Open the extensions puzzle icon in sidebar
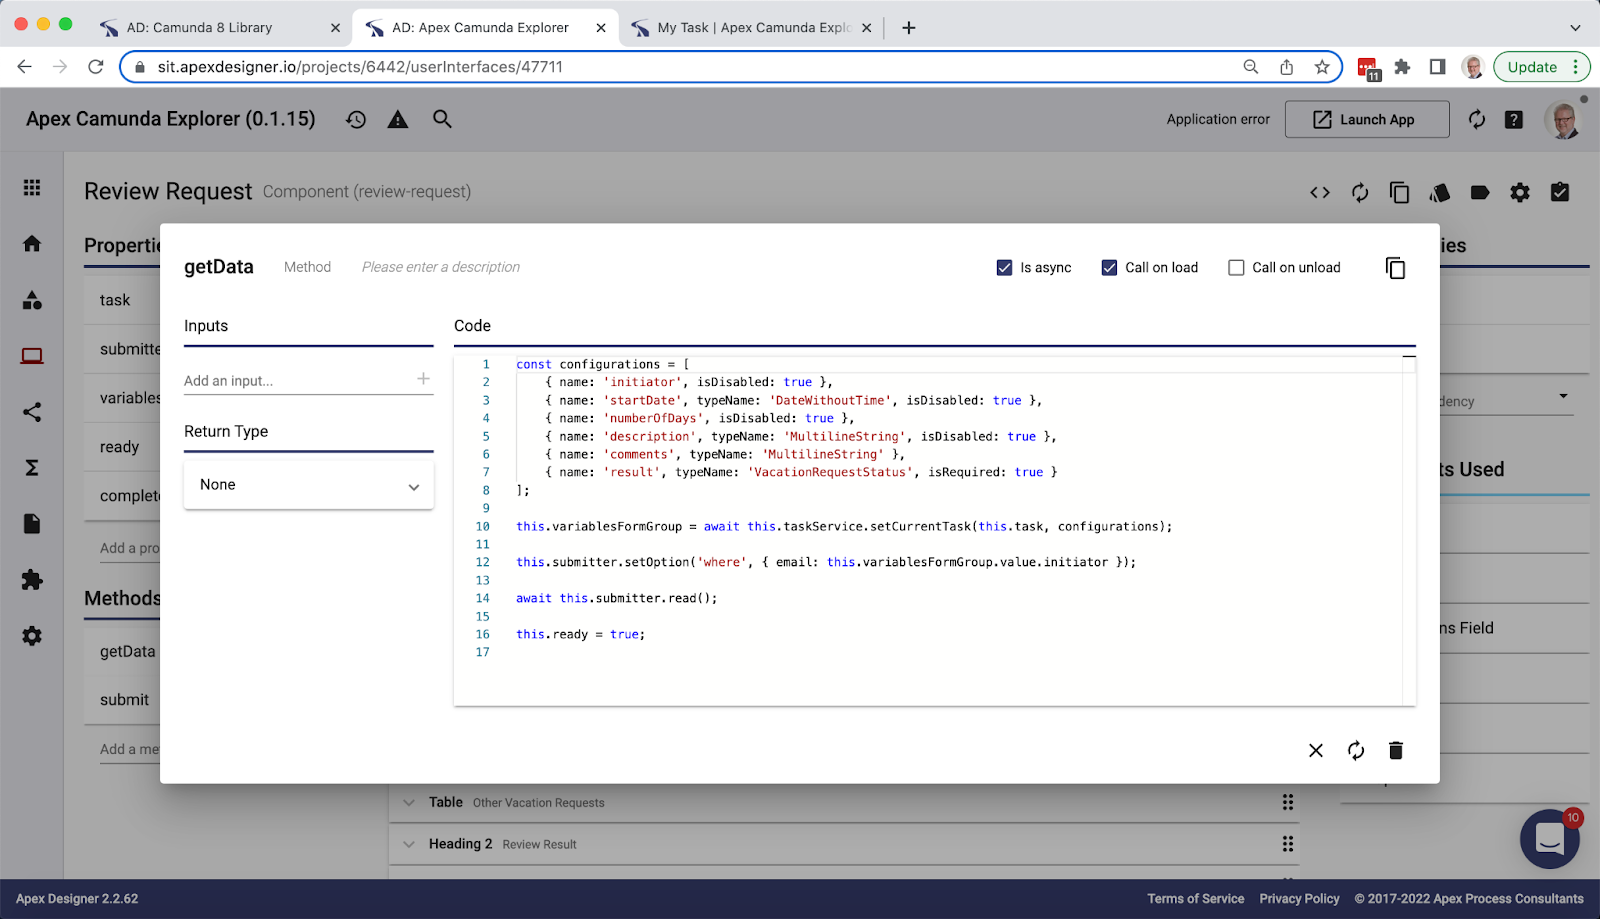Viewport: 1600px width, 919px height. pyautogui.click(x=32, y=580)
